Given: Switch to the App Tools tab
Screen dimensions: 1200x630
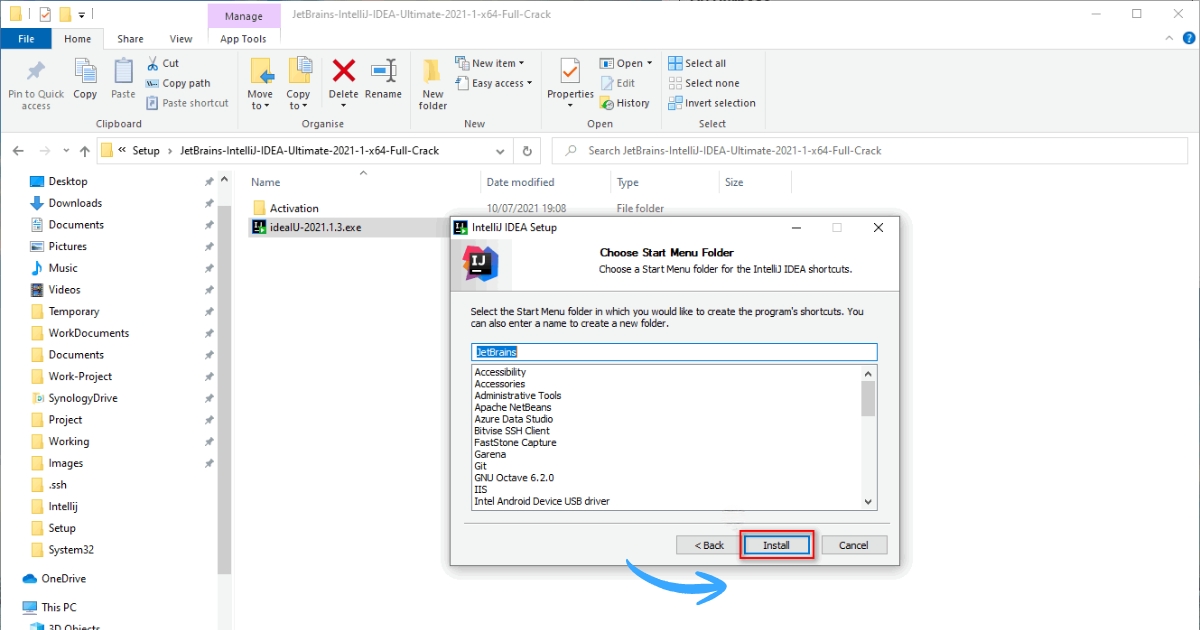Looking at the screenshot, I should click(x=243, y=39).
